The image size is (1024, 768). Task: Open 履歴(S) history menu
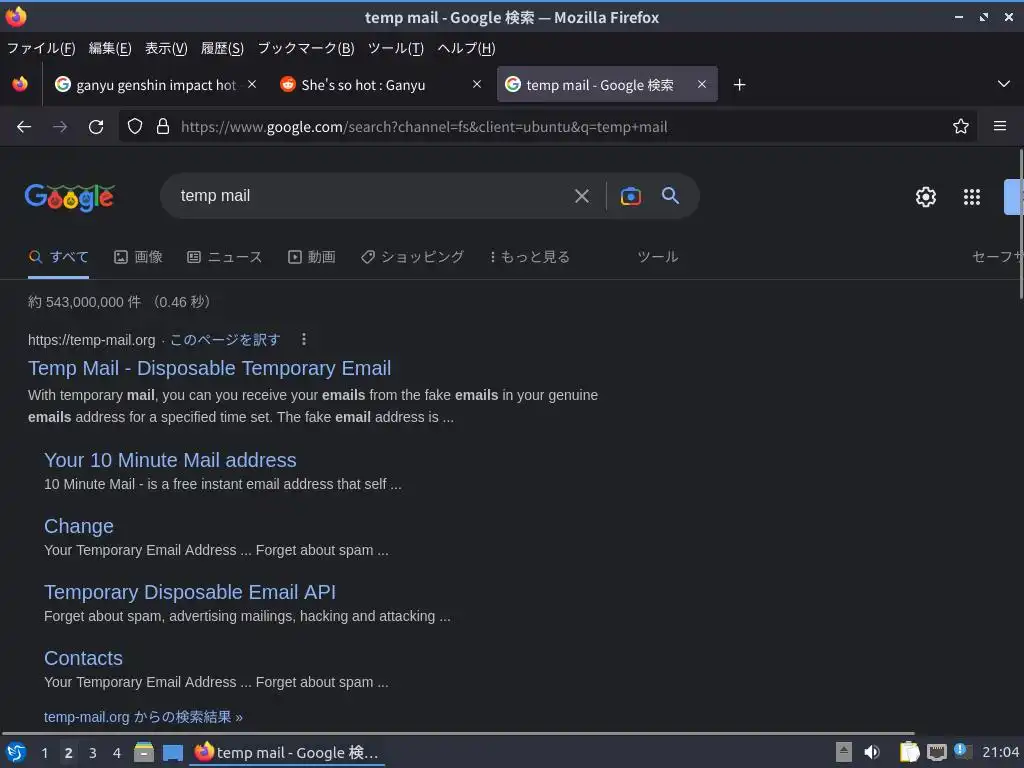[222, 48]
